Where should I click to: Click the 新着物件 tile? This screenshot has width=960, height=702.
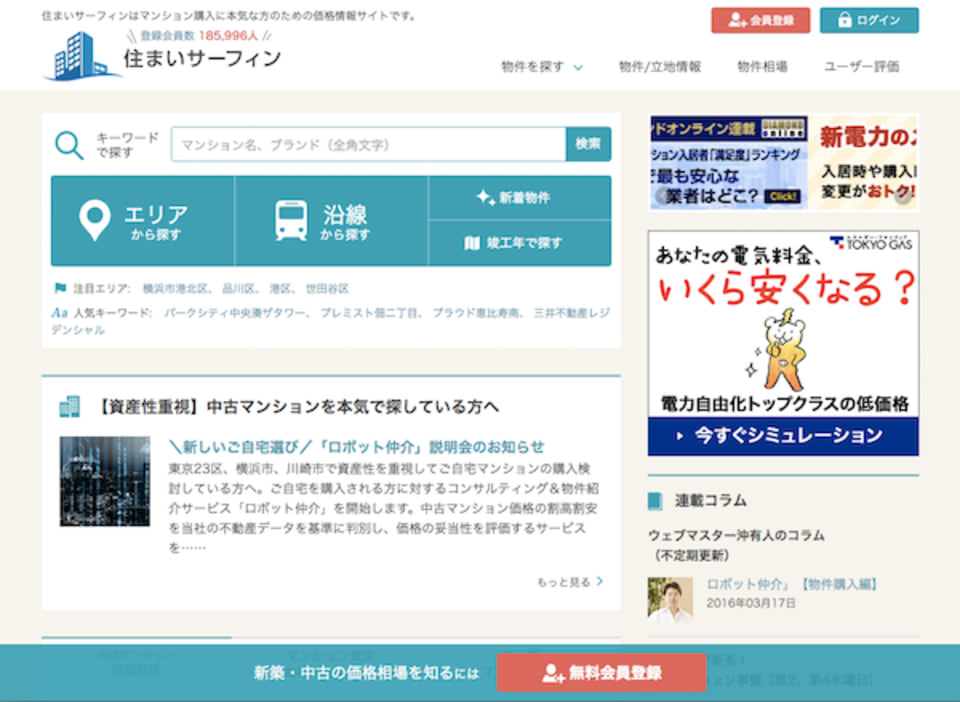(x=520, y=198)
